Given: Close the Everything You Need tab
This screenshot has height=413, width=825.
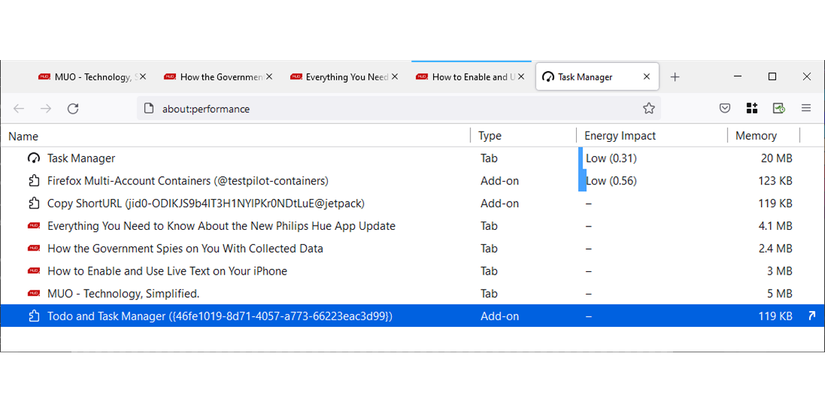Looking at the screenshot, I should (395, 77).
